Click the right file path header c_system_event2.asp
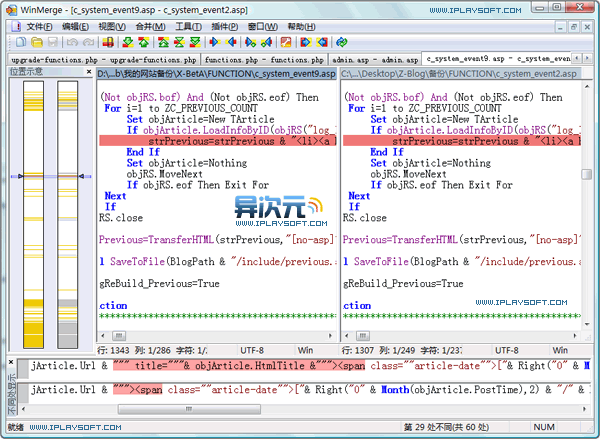Viewport: 600px width, 439px height. tap(461, 73)
